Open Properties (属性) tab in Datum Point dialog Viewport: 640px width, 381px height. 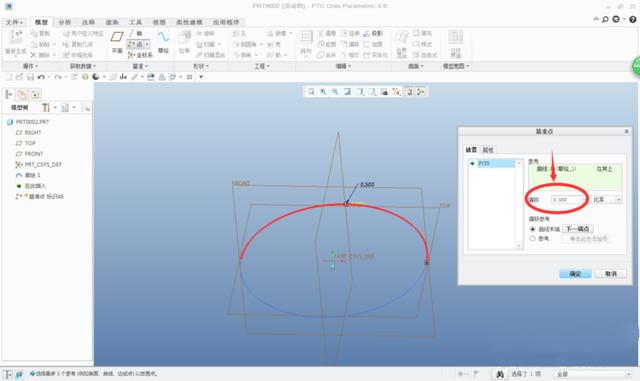point(488,150)
